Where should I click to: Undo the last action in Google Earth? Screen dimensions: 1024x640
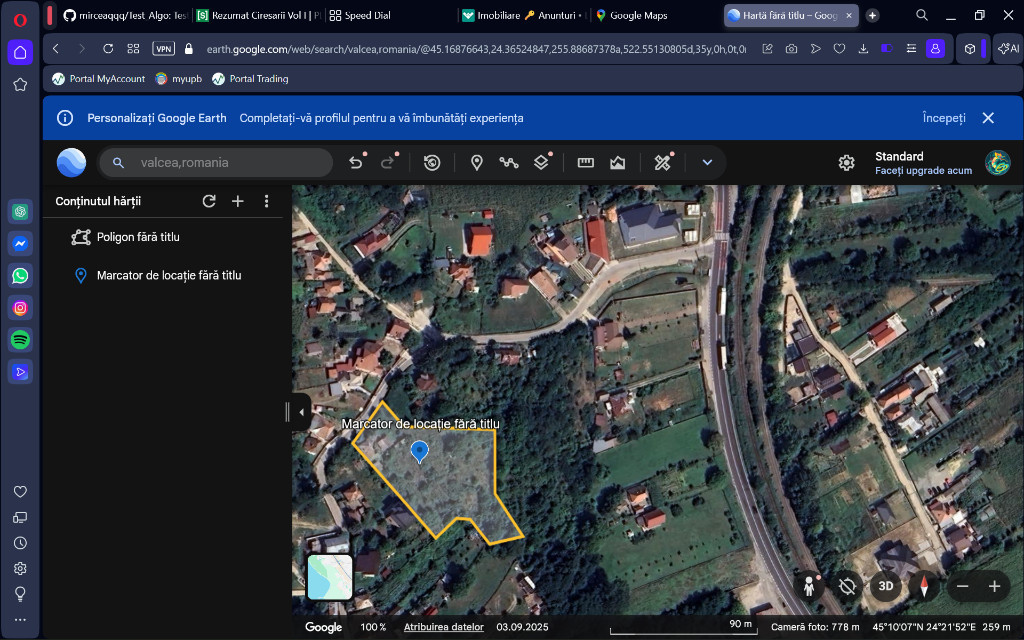(x=355, y=163)
